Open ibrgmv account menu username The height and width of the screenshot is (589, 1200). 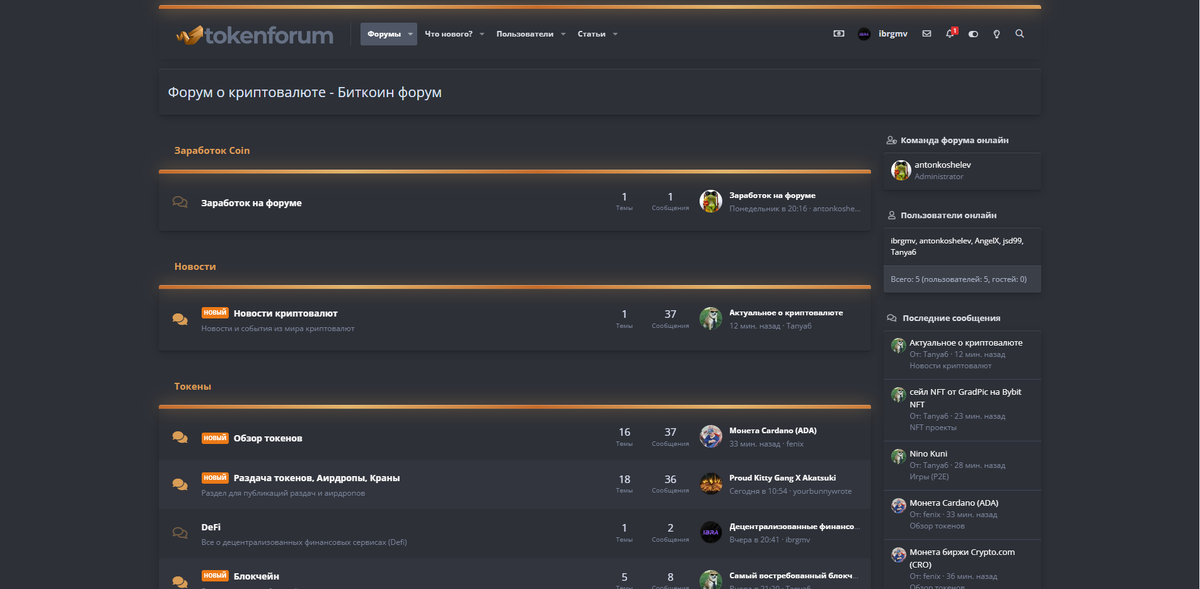tap(893, 34)
